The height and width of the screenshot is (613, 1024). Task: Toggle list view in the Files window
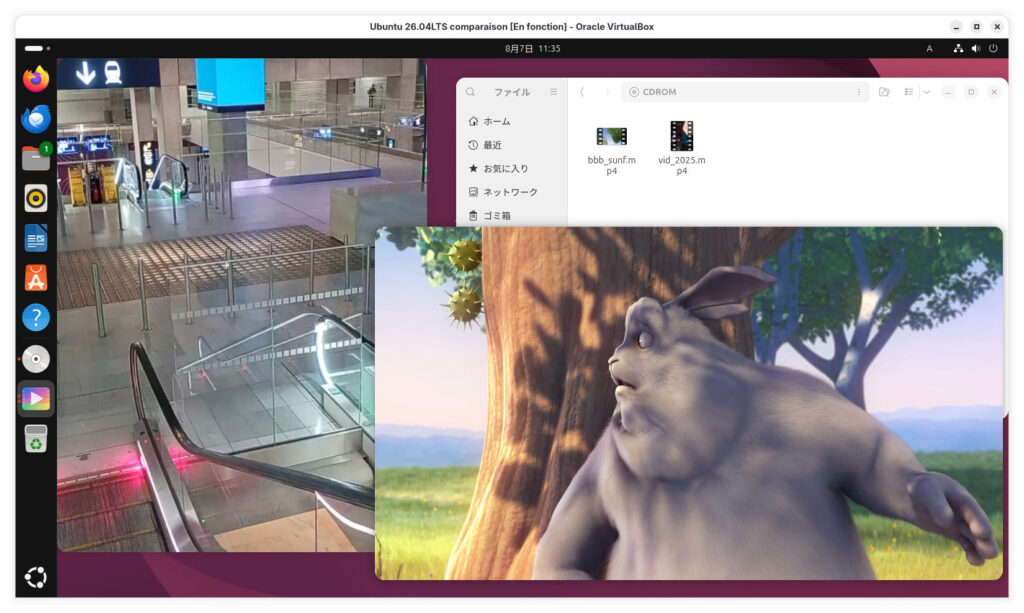pos(908,92)
